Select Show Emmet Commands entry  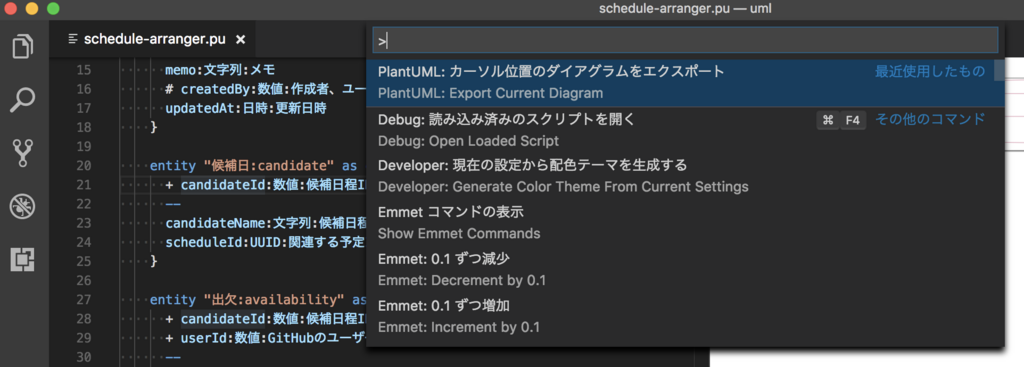pos(685,223)
